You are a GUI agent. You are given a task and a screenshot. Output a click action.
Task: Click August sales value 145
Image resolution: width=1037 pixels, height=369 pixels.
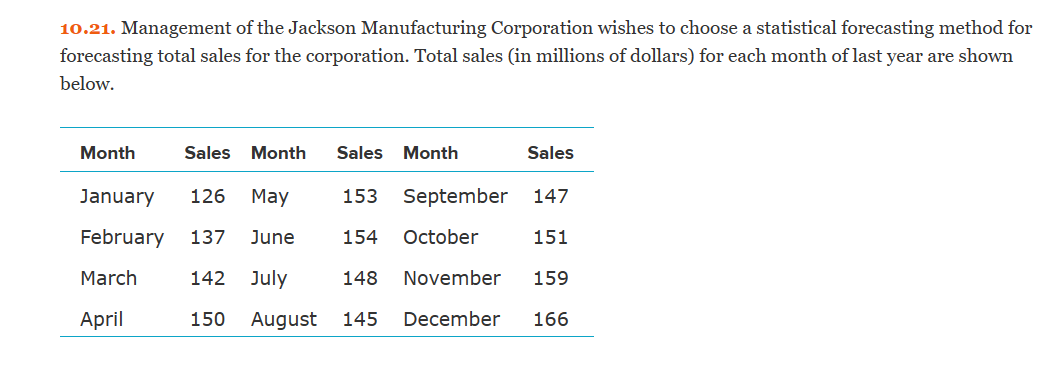pos(360,319)
